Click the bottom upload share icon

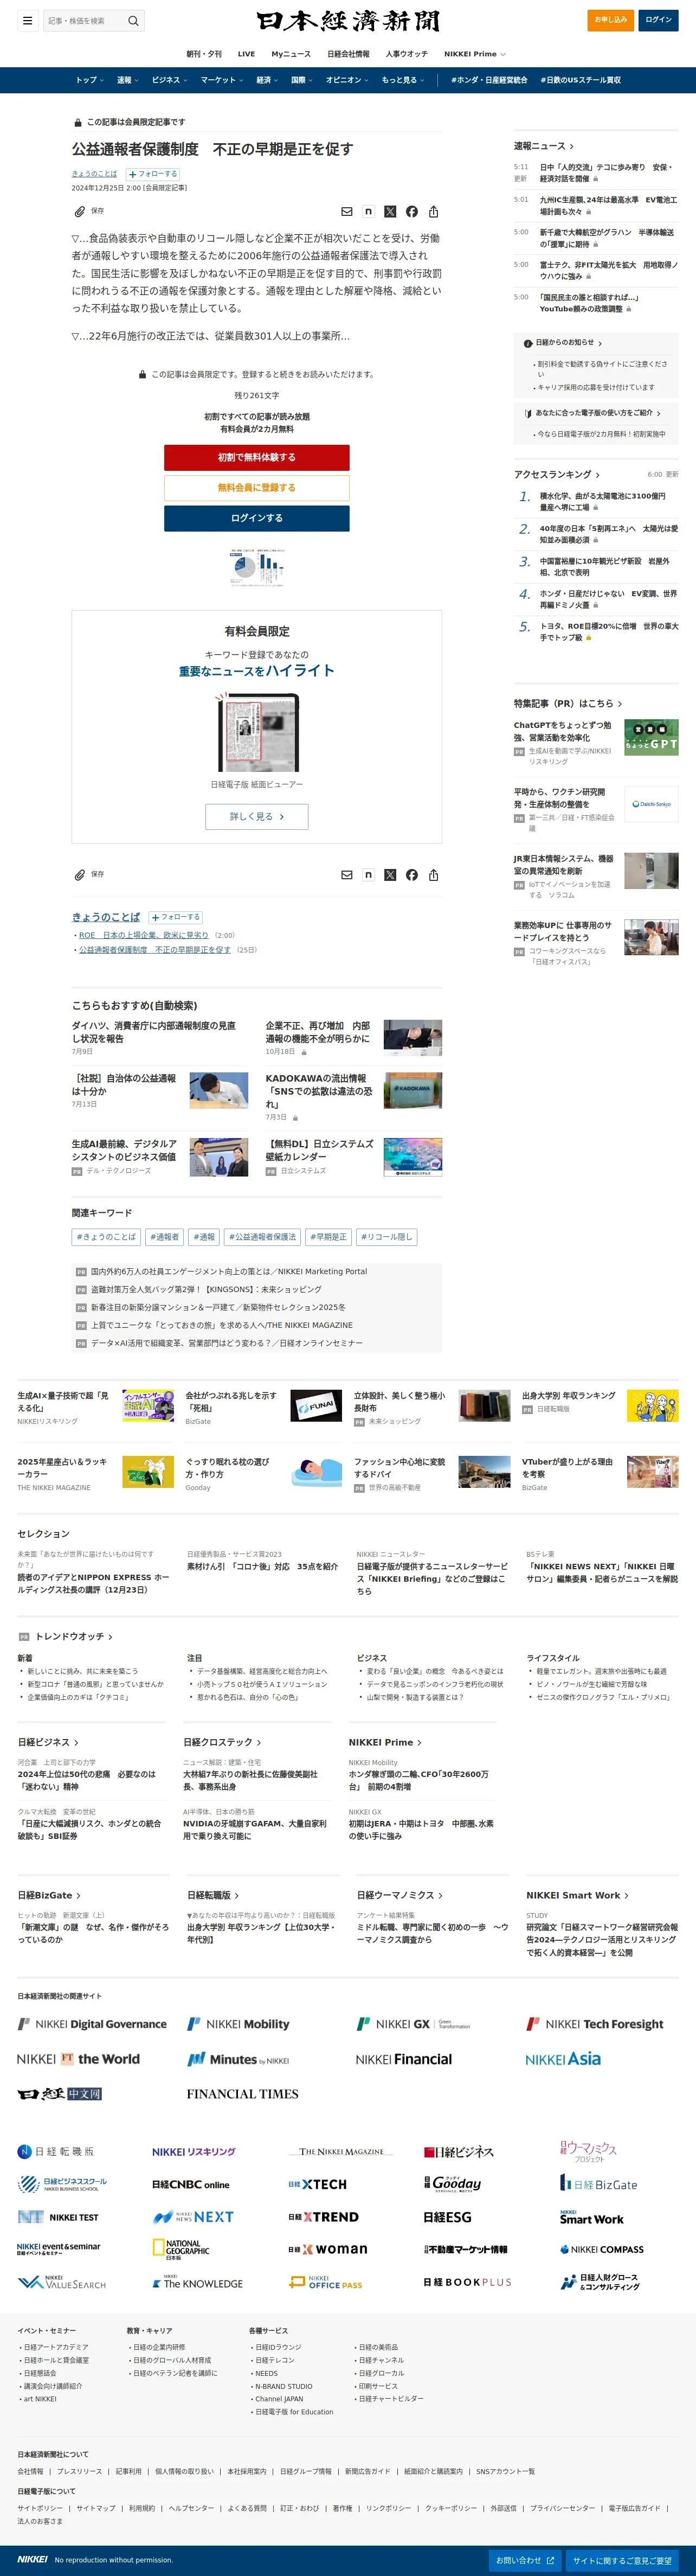(434, 875)
